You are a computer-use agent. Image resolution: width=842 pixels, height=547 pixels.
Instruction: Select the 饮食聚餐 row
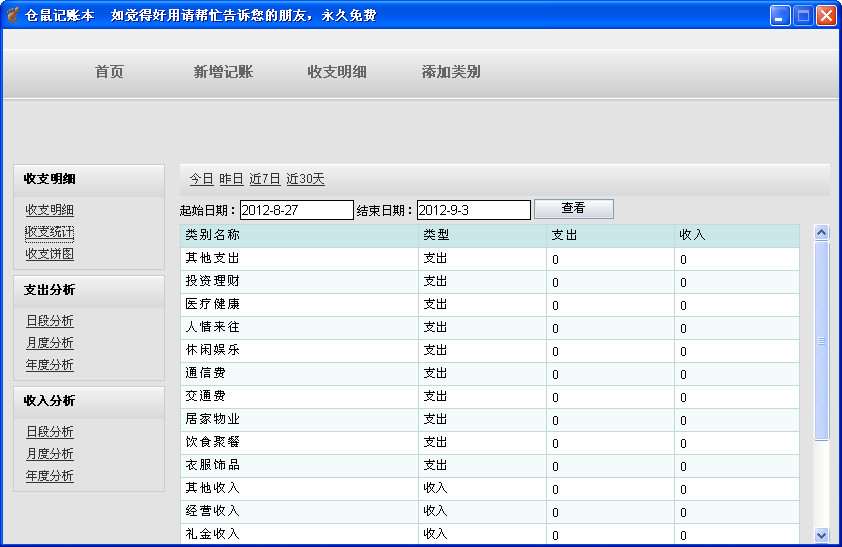[490, 443]
